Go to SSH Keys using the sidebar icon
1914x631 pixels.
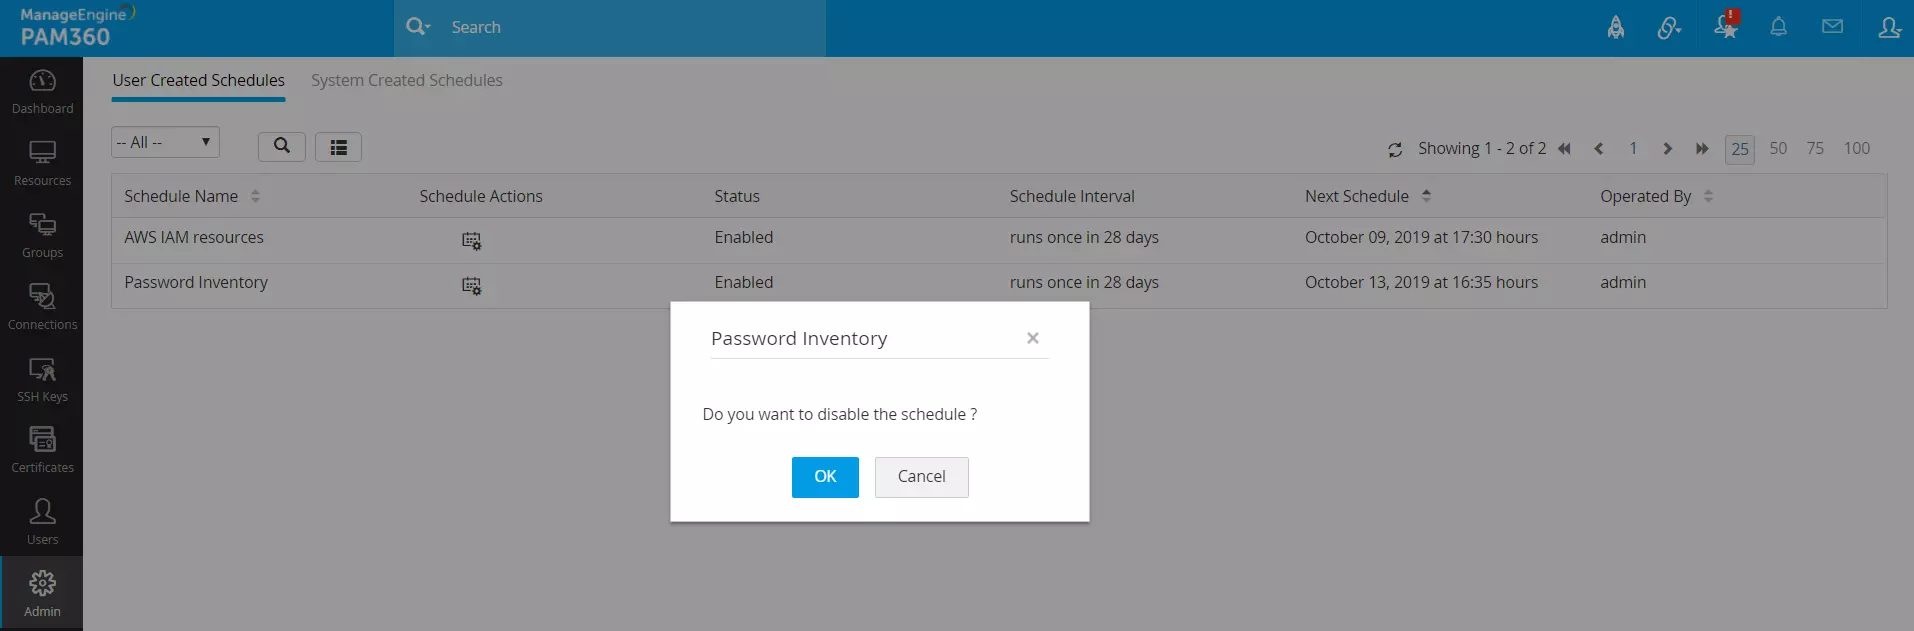coord(42,377)
